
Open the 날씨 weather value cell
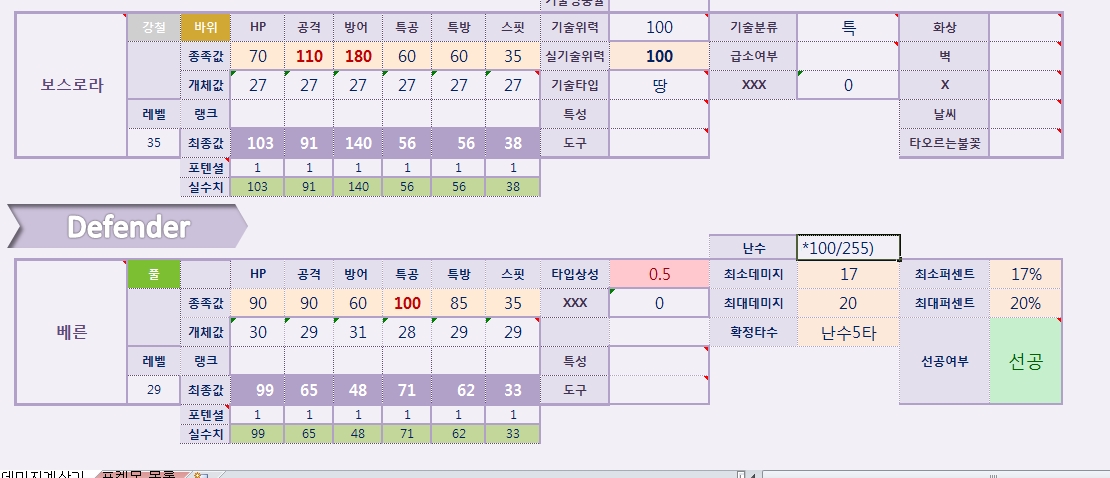(x=1025, y=114)
